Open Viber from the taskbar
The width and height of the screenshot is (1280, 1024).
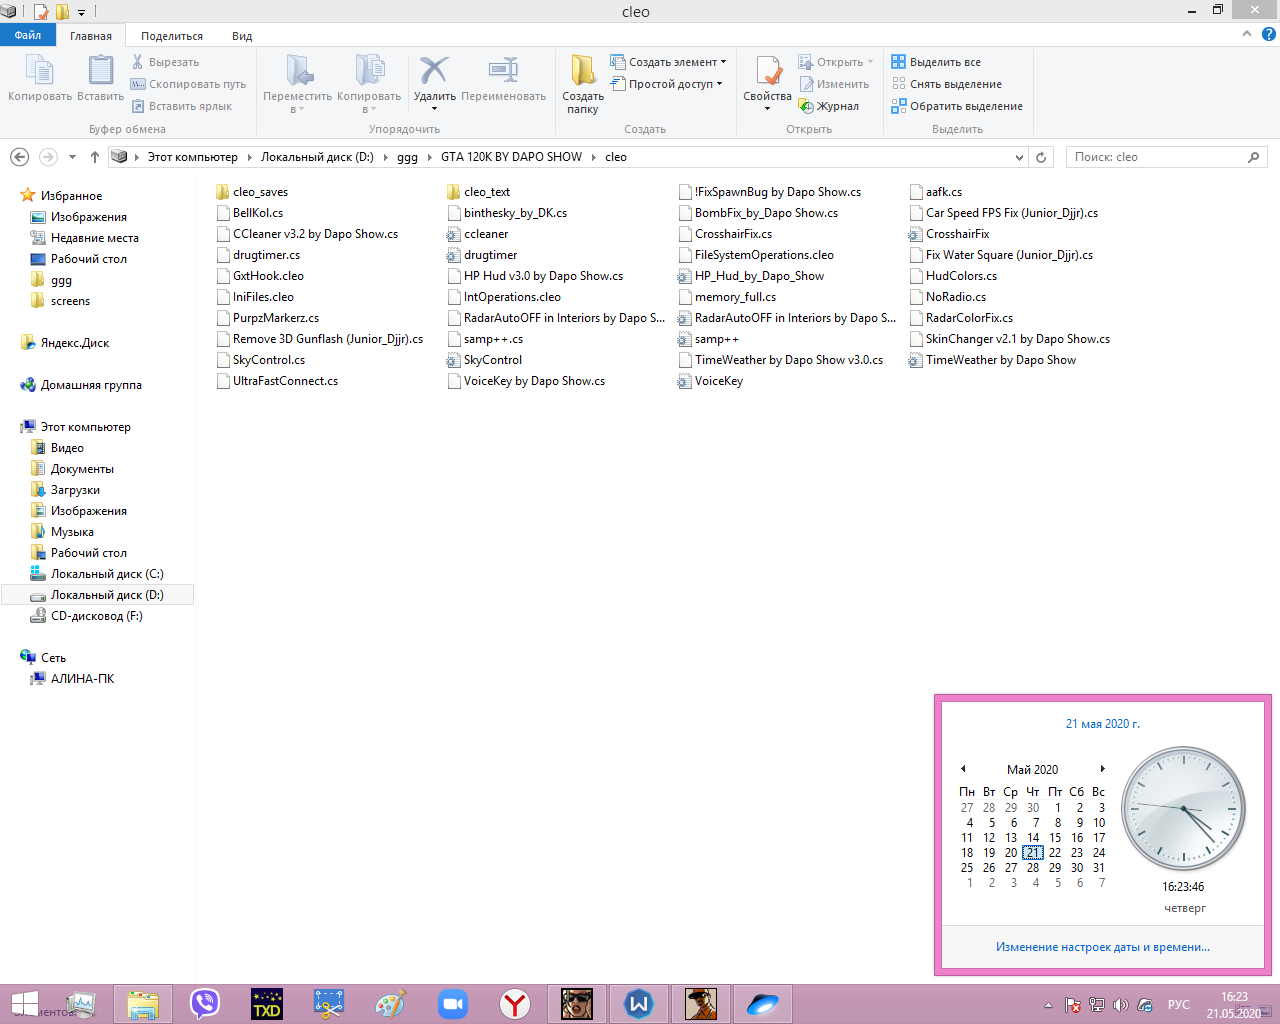click(x=205, y=1003)
